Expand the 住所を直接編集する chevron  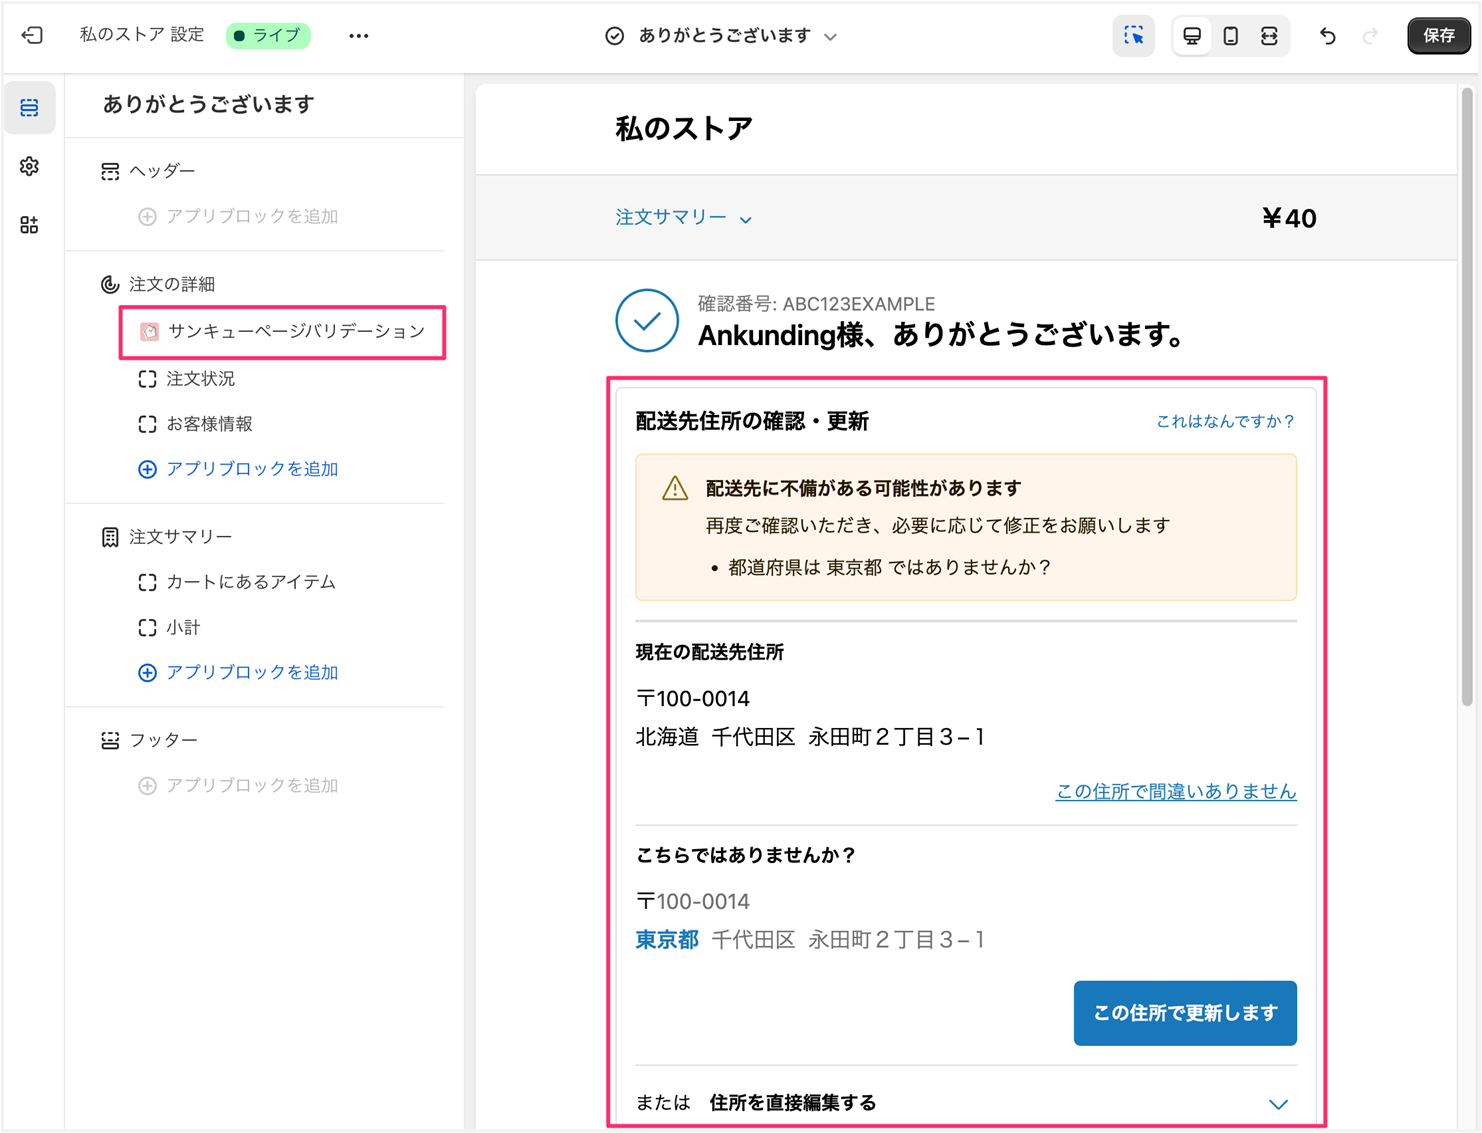click(x=1278, y=1104)
